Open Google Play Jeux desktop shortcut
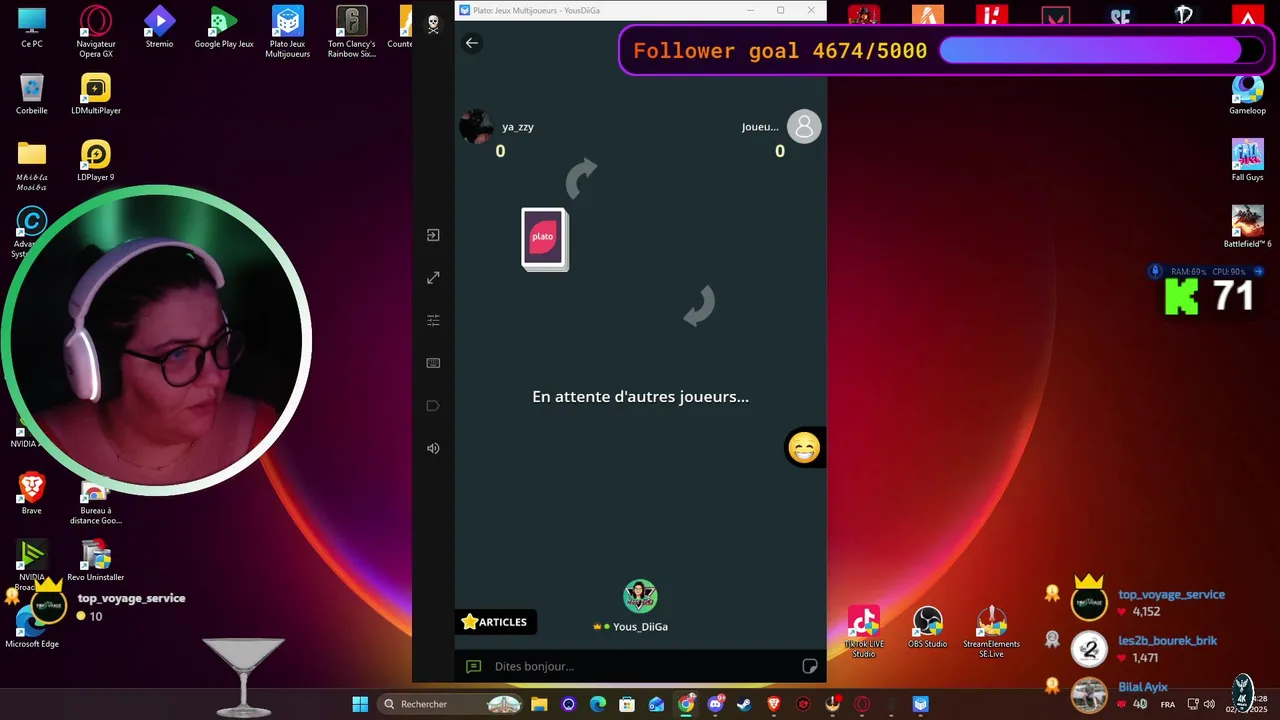This screenshot has width=1280, height=720. coord(224,28)
